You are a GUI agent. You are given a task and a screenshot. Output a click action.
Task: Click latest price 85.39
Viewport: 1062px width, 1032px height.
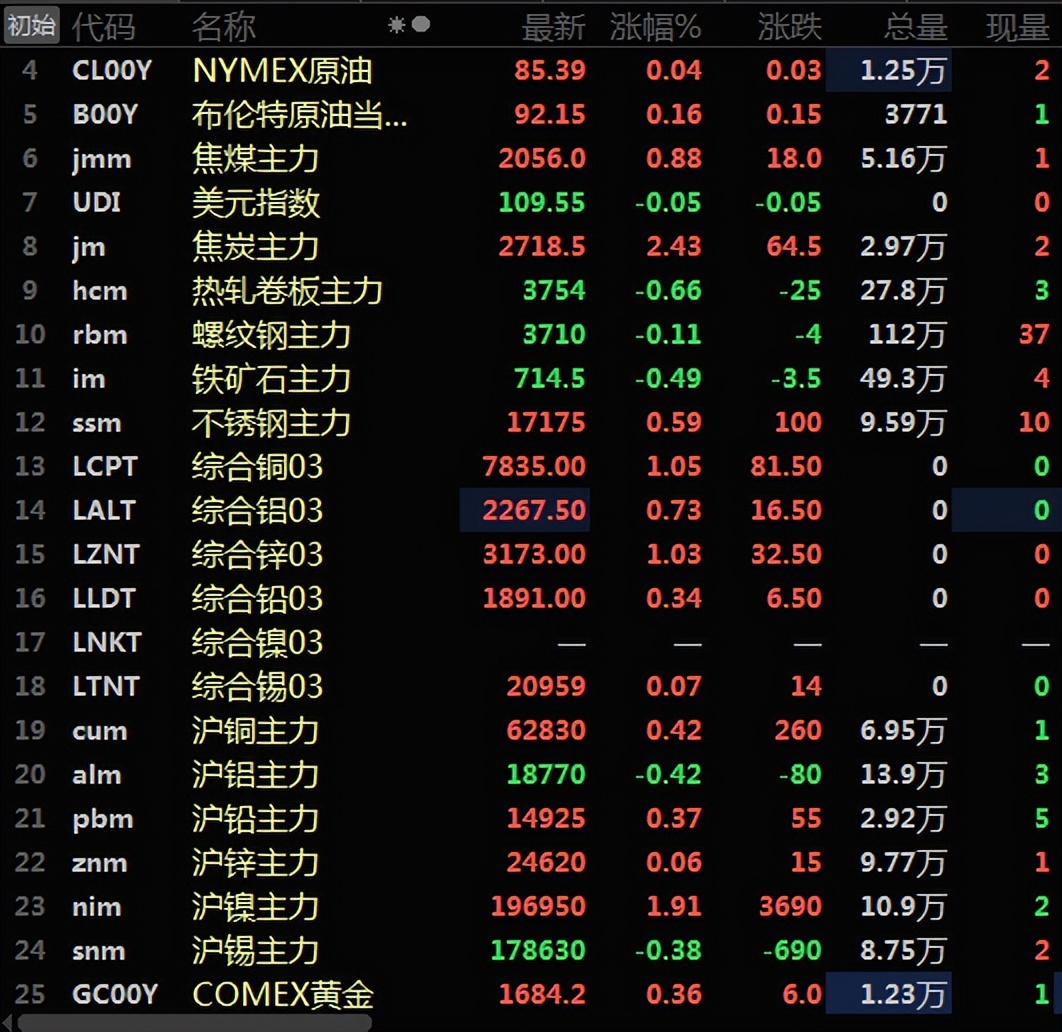click(x=549, y=70)
